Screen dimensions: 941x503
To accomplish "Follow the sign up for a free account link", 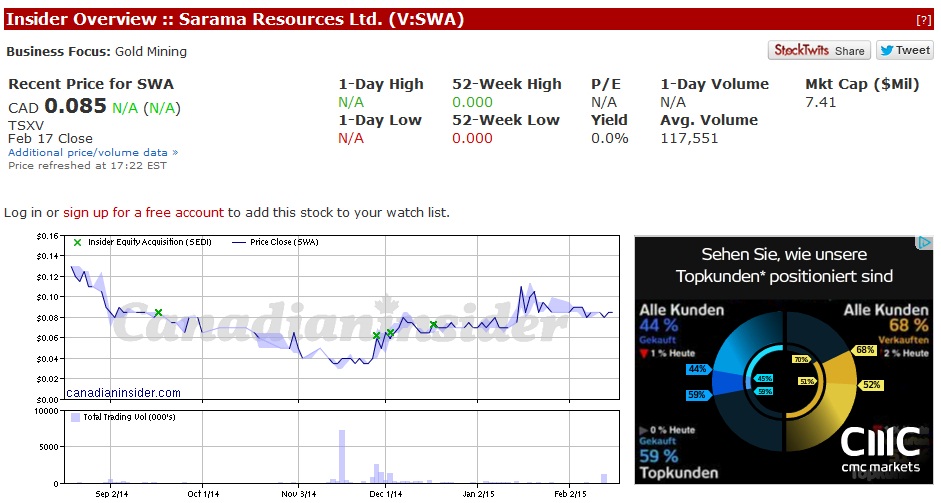I will tap(143, 212).
